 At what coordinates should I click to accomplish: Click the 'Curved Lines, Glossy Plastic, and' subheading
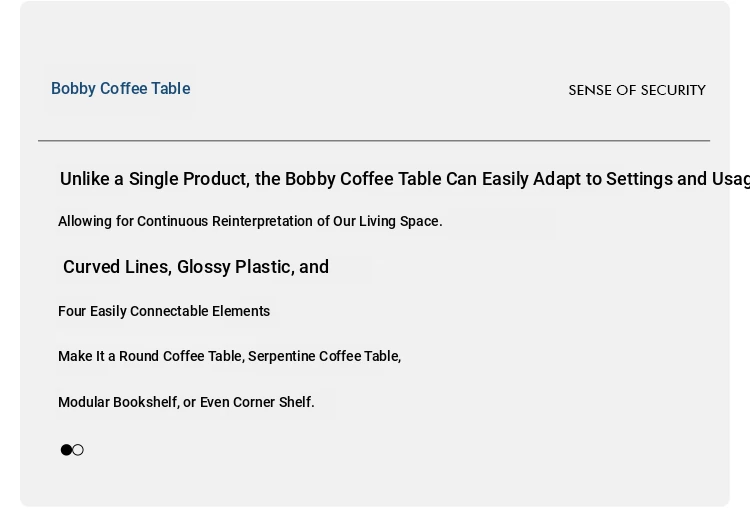click(196, 267)
